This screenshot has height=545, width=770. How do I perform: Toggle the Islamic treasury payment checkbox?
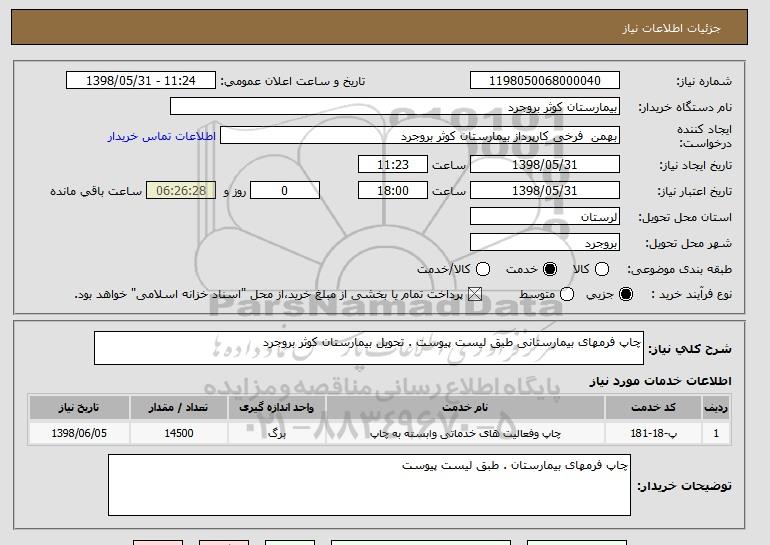(475, 294)
